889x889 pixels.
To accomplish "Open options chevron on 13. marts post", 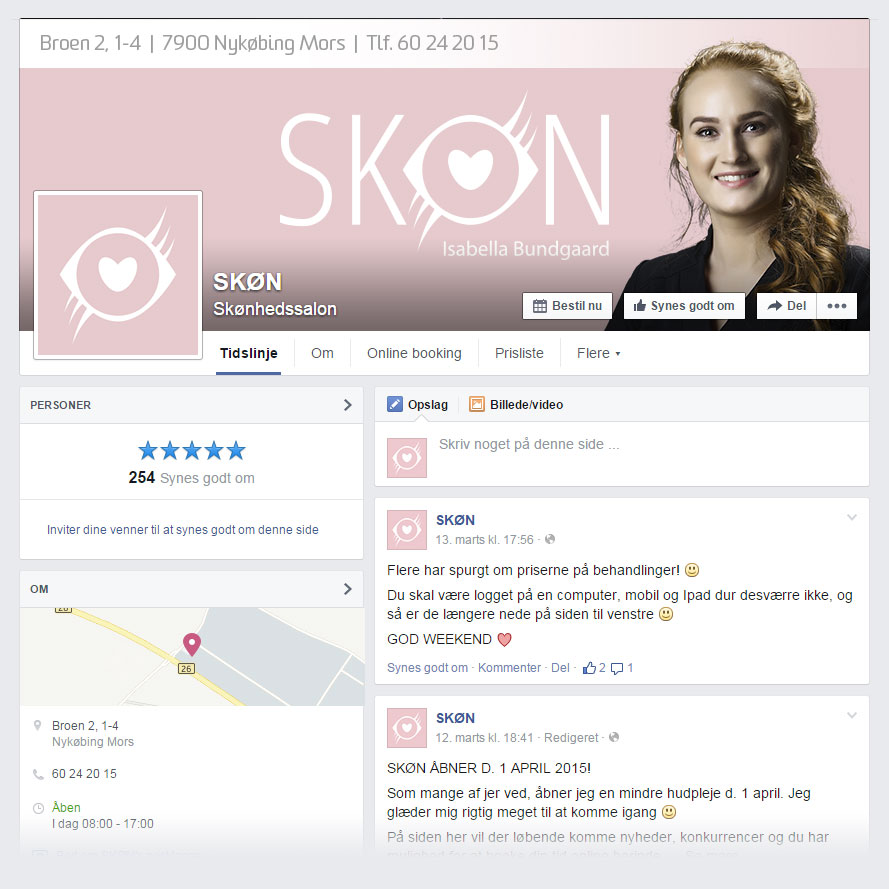I will coord(852,517).
